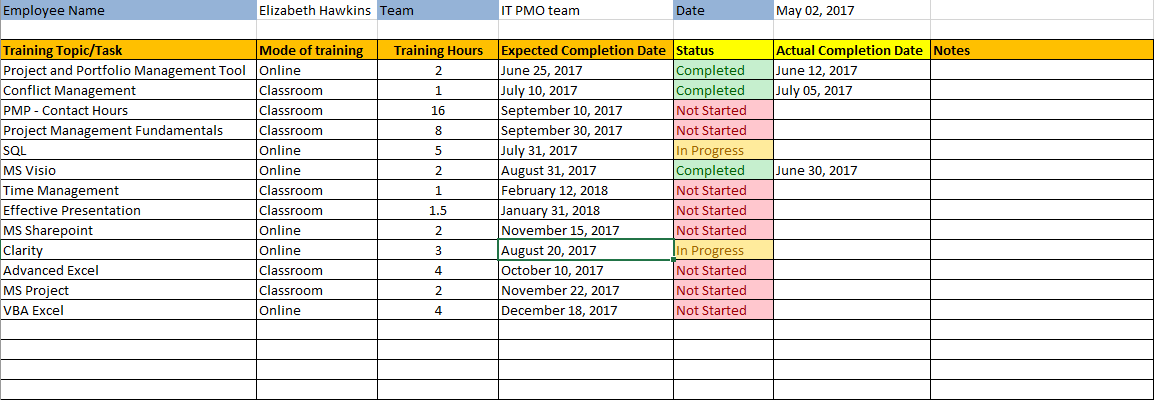The image size is (1154, 400).
Task: Select the Actual Completion Date header
Action: (851, 50)
